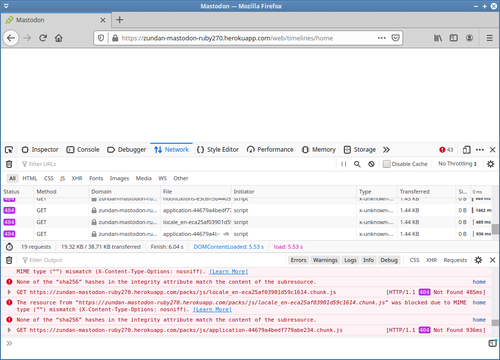Filter network requests by Fonts
This screenshot has width=500, height=360.
tap(96, 178)
